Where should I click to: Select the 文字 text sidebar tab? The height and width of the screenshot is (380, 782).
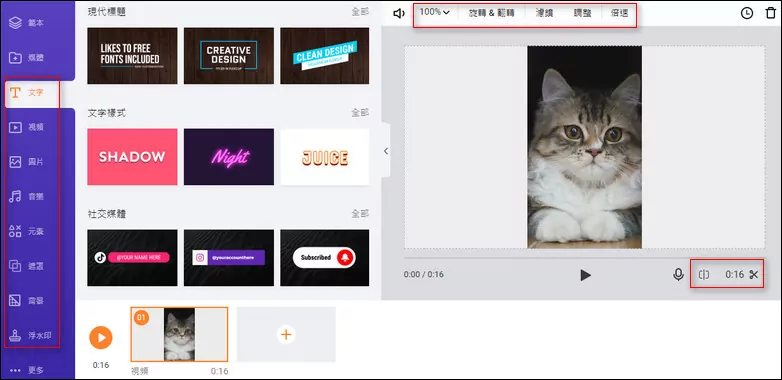[x=27, y=93]
